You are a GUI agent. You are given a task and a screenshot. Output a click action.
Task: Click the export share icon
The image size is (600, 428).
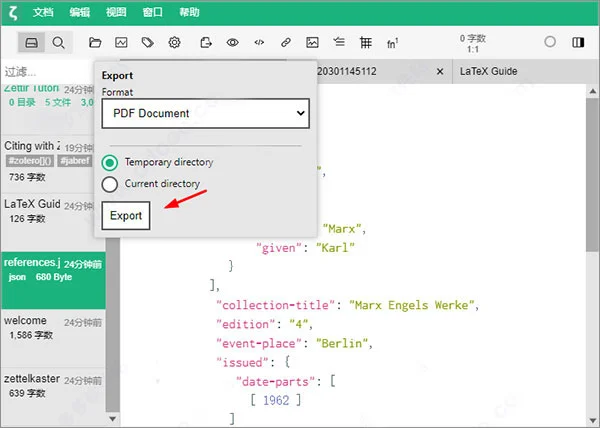(x=206, y=42)
